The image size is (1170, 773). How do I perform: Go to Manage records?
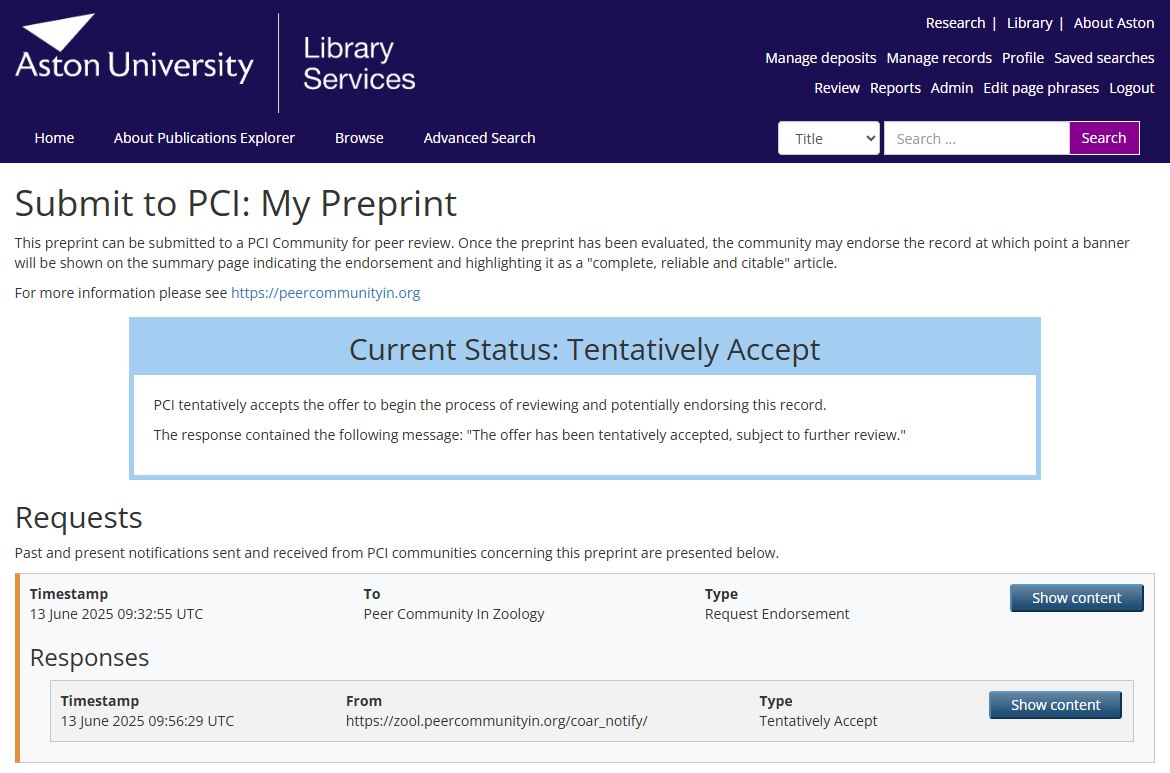click(939, 58)
